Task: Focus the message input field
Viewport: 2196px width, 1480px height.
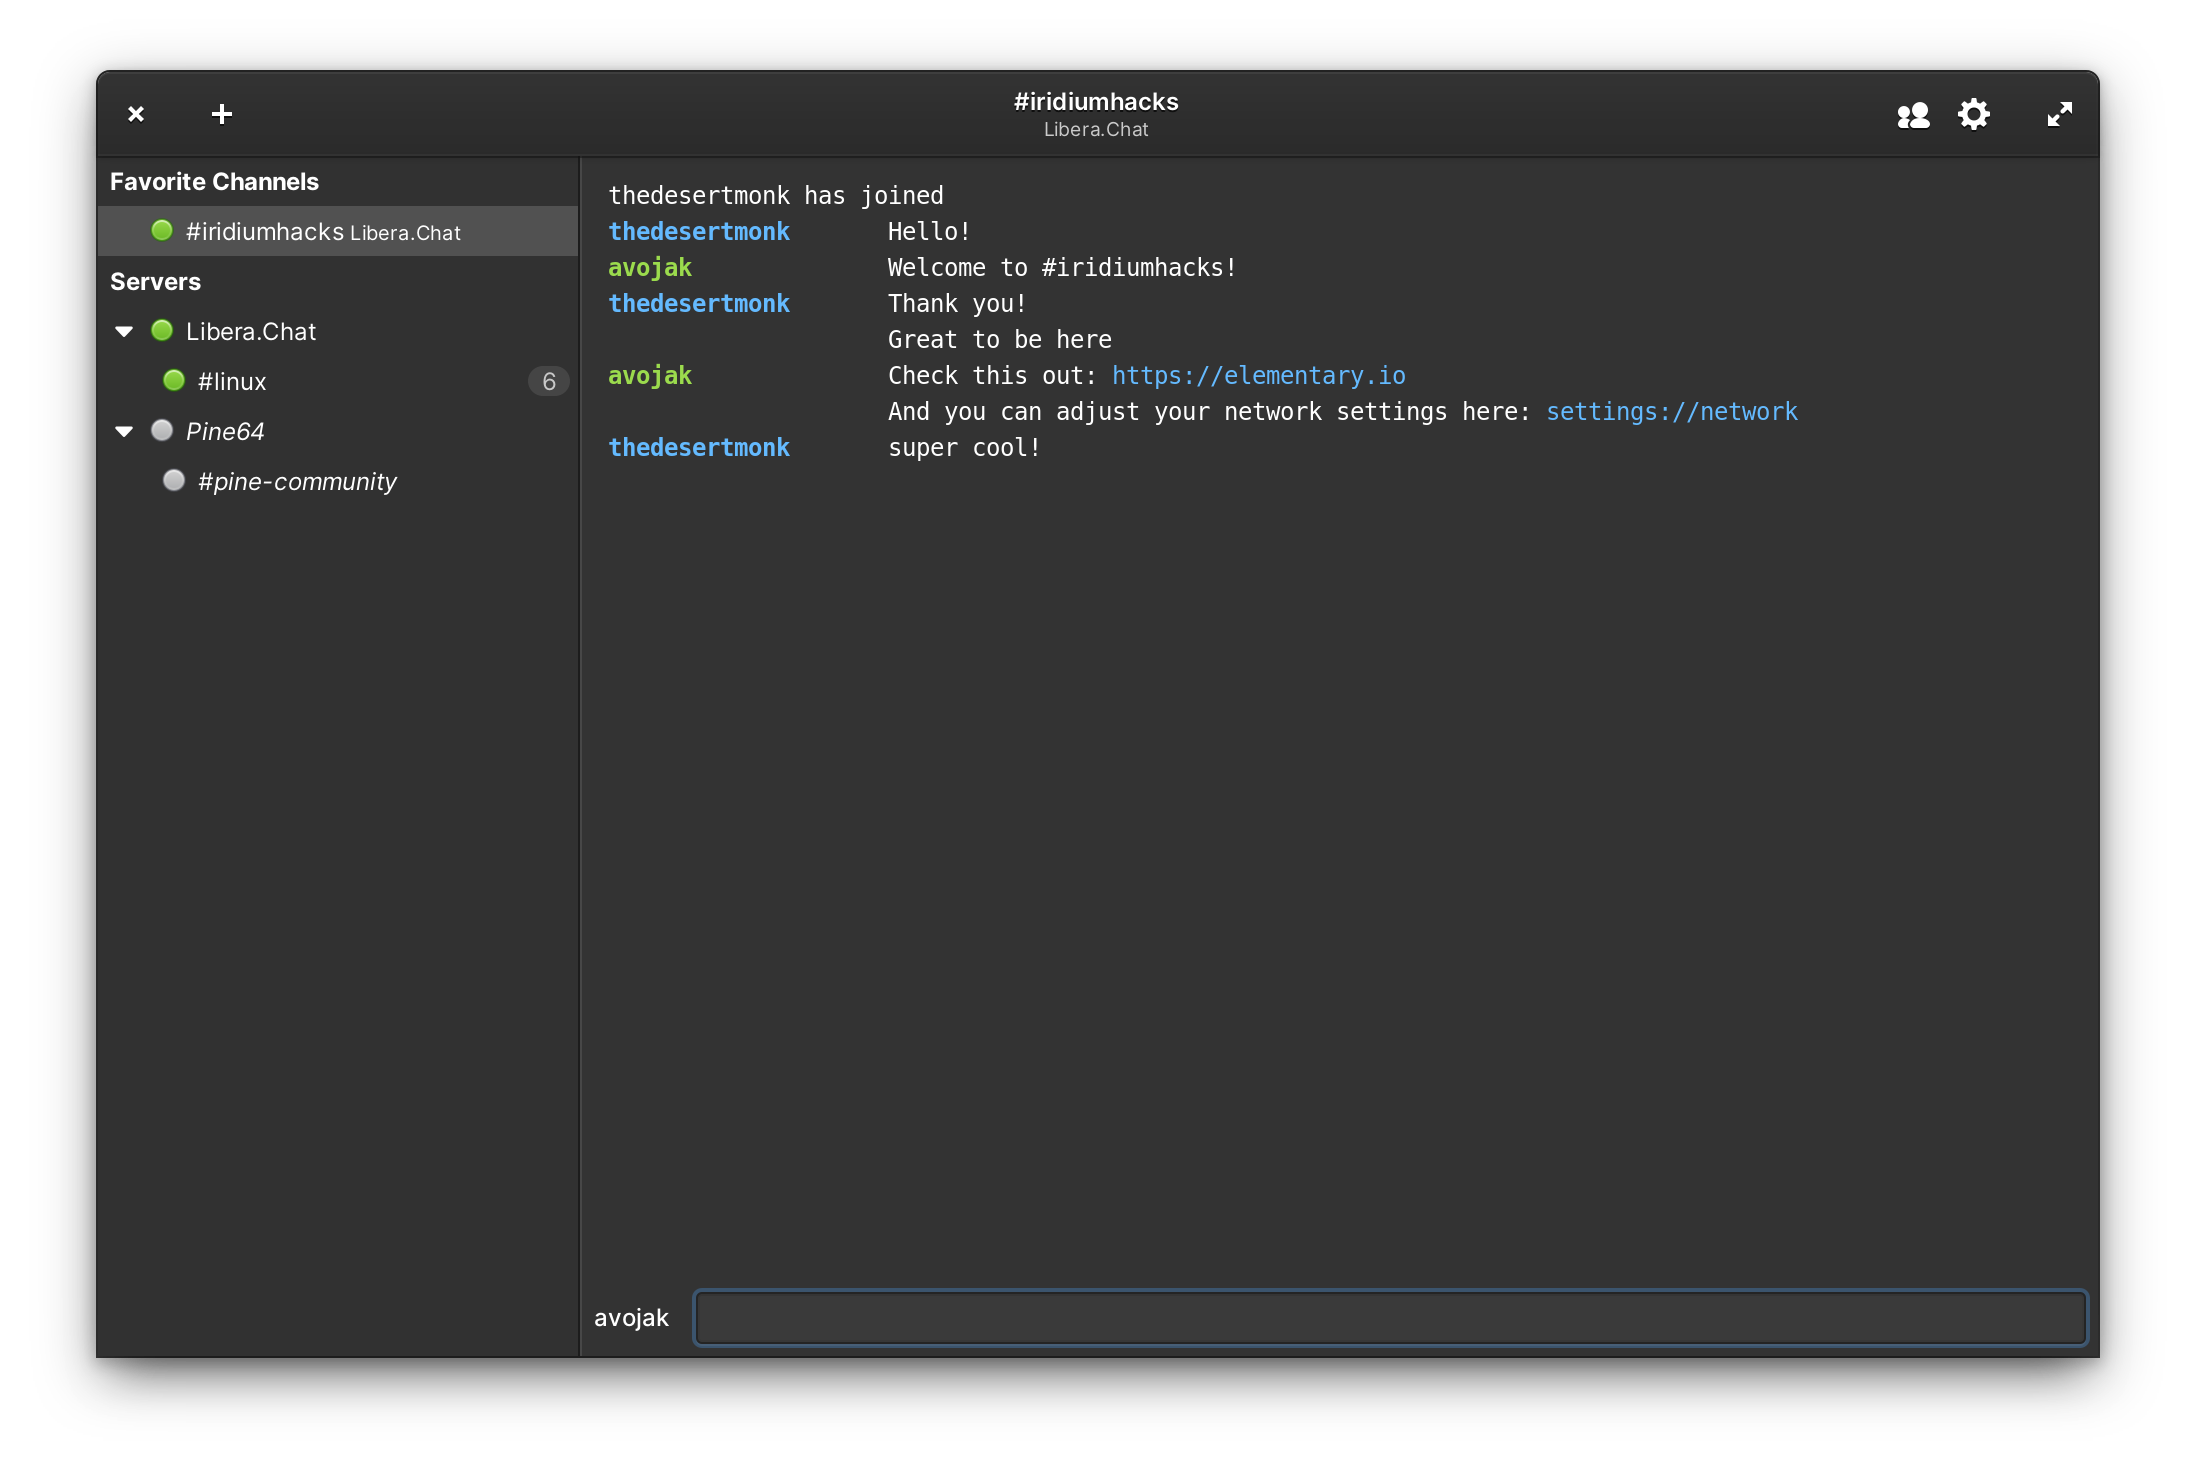Action: tap(1390, 1317)
